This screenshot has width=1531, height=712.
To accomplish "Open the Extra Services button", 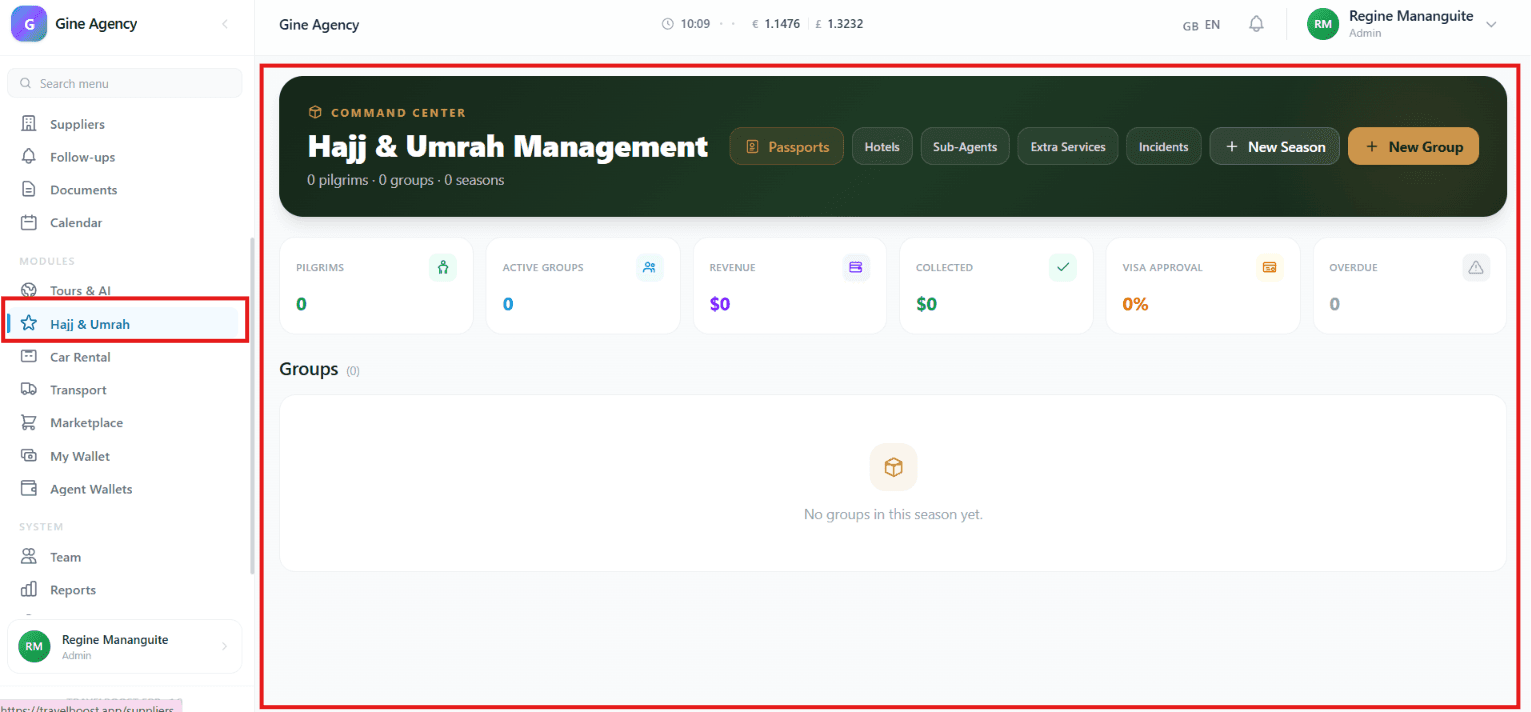I will click(x=1068, y=146).
